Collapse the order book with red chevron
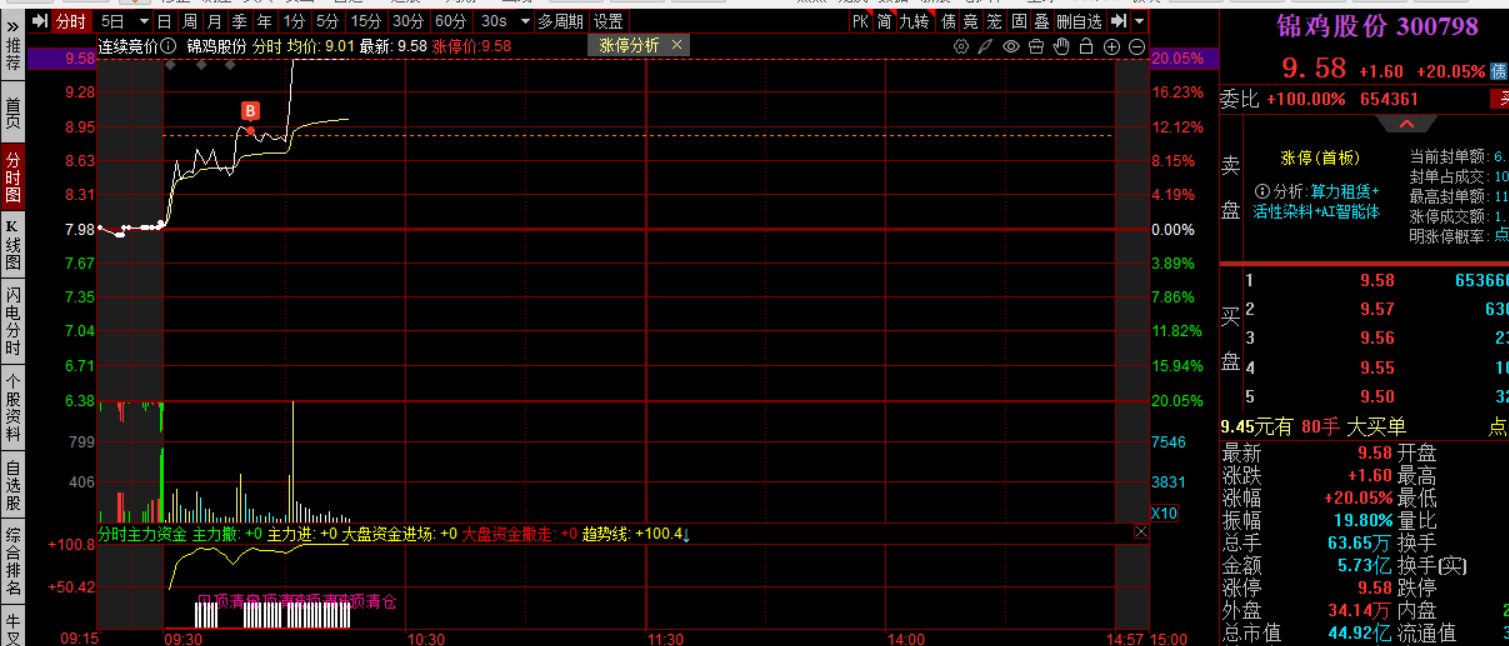Screen dimensions: 1509x646 1405,124
